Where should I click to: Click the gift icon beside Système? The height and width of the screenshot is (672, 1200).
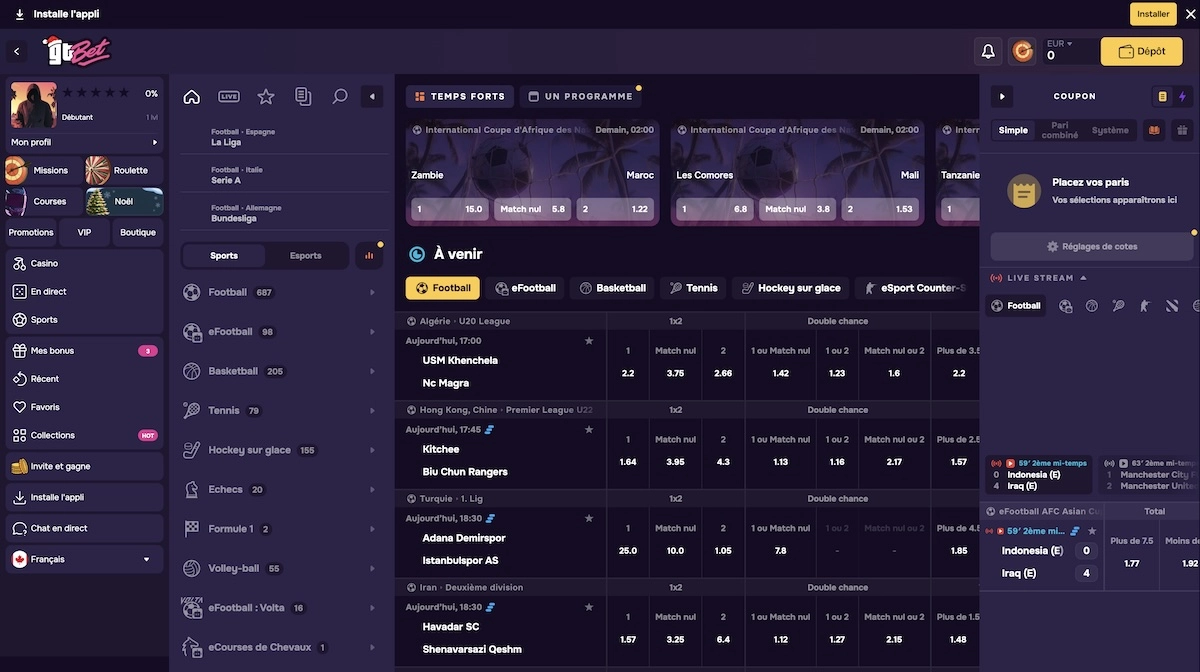1183,131
